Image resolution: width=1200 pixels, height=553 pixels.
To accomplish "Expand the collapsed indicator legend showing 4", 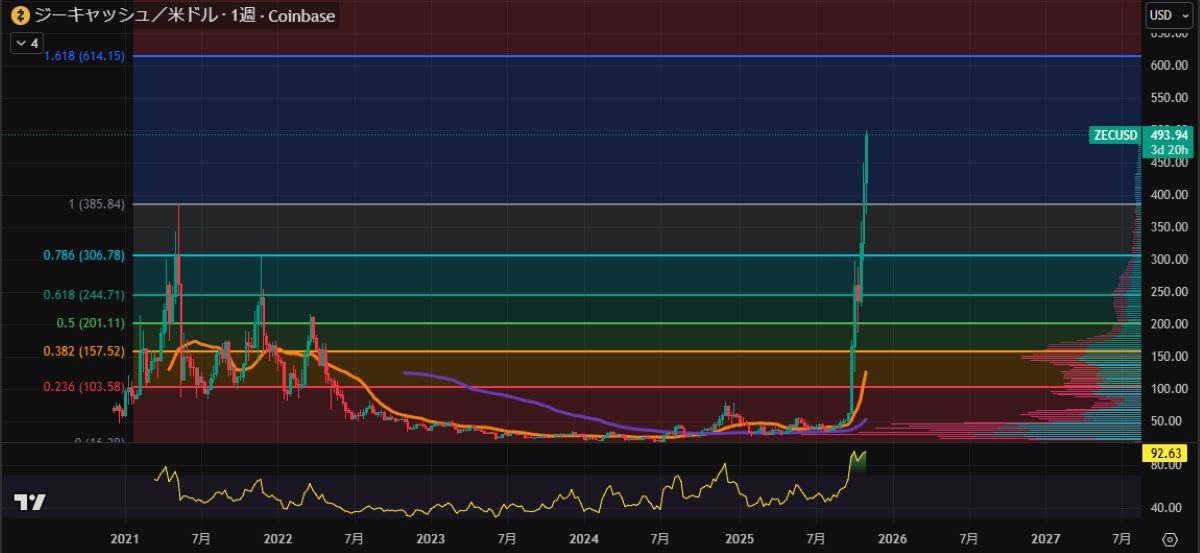I will [27, 43].
